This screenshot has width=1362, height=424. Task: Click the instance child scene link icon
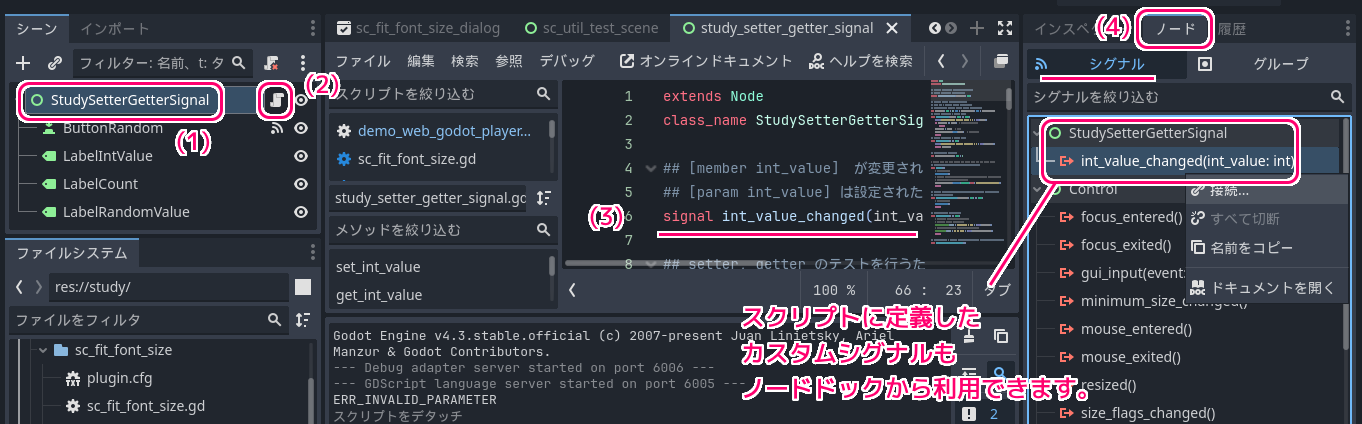point(55,62)
